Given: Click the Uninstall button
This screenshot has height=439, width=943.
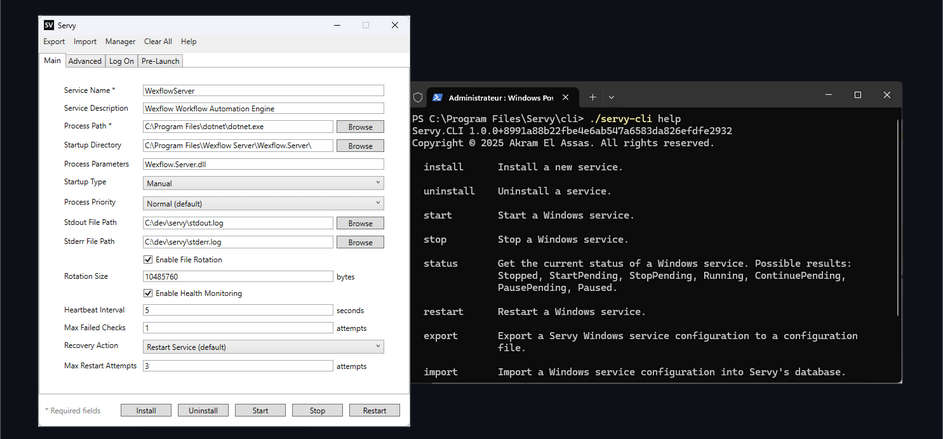Looking at the screenshot, I should click(x=203, y=411).
